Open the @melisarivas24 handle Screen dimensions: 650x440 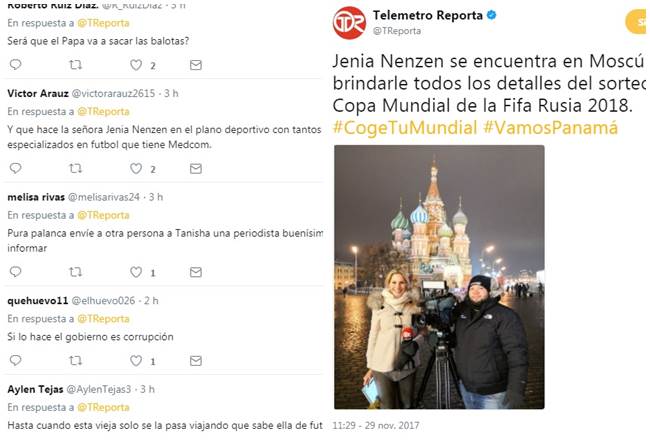(x=104, y=197)
